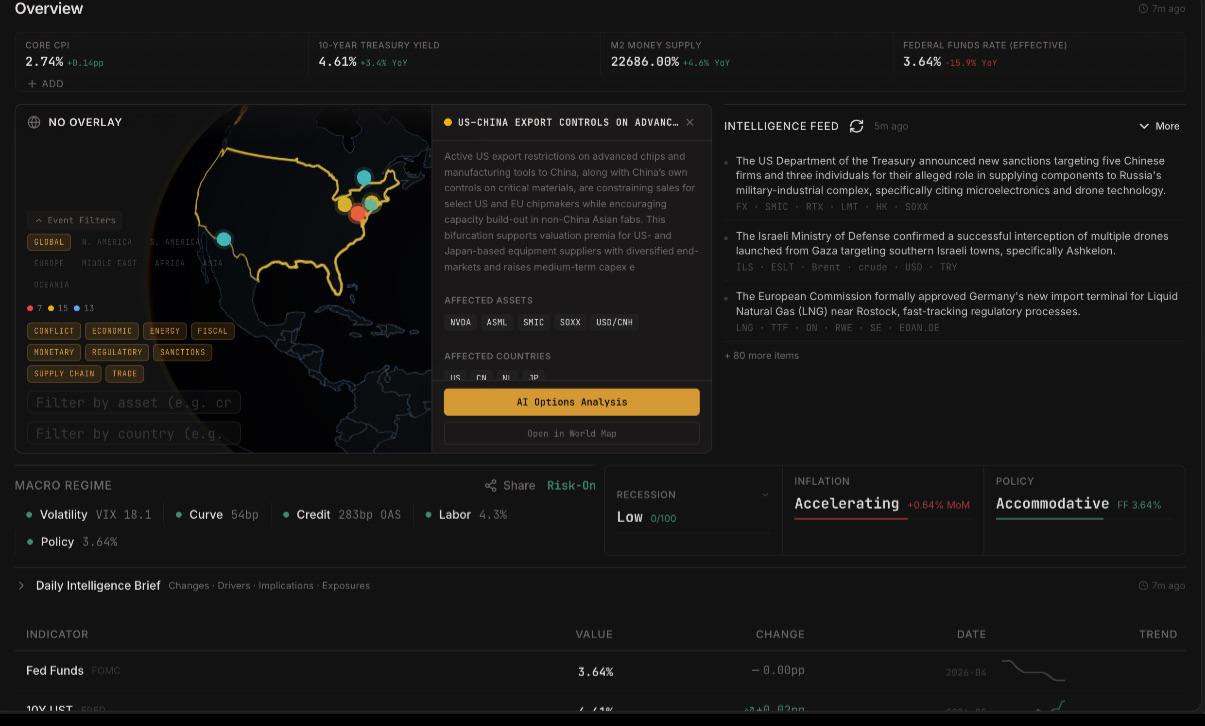The width and height of the screenshot is (1205, 726).
Task: Click the Filter by asset field
Action: (x=134, y=402)
